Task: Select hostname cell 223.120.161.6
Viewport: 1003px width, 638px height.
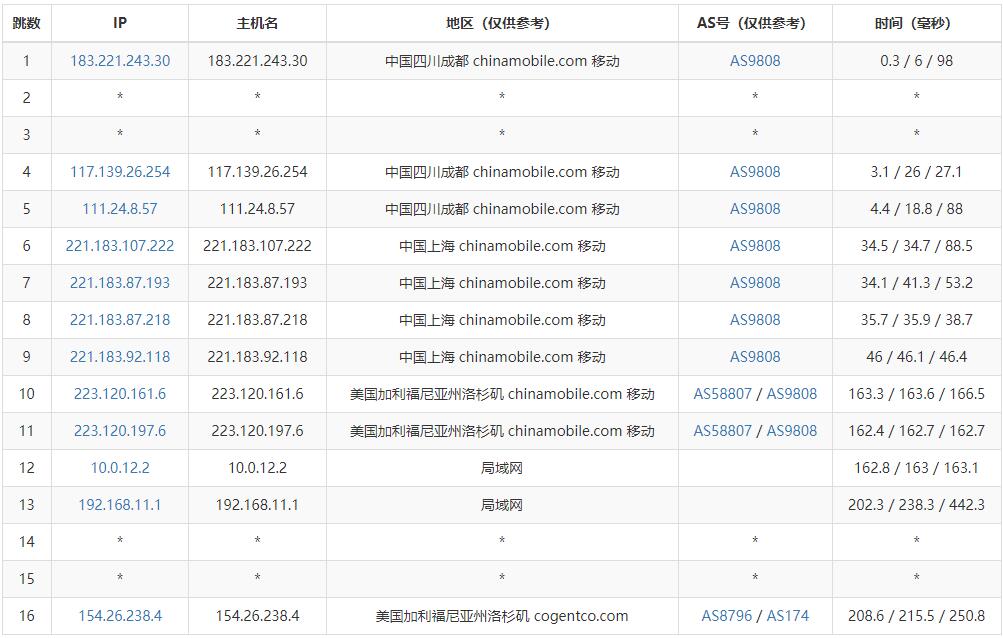Action: click(257, 394)
